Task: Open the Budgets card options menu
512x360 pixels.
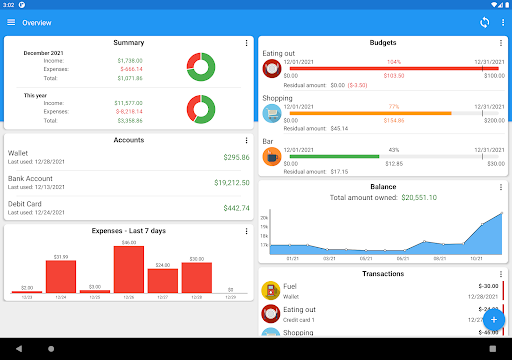Action: [501, 43]
